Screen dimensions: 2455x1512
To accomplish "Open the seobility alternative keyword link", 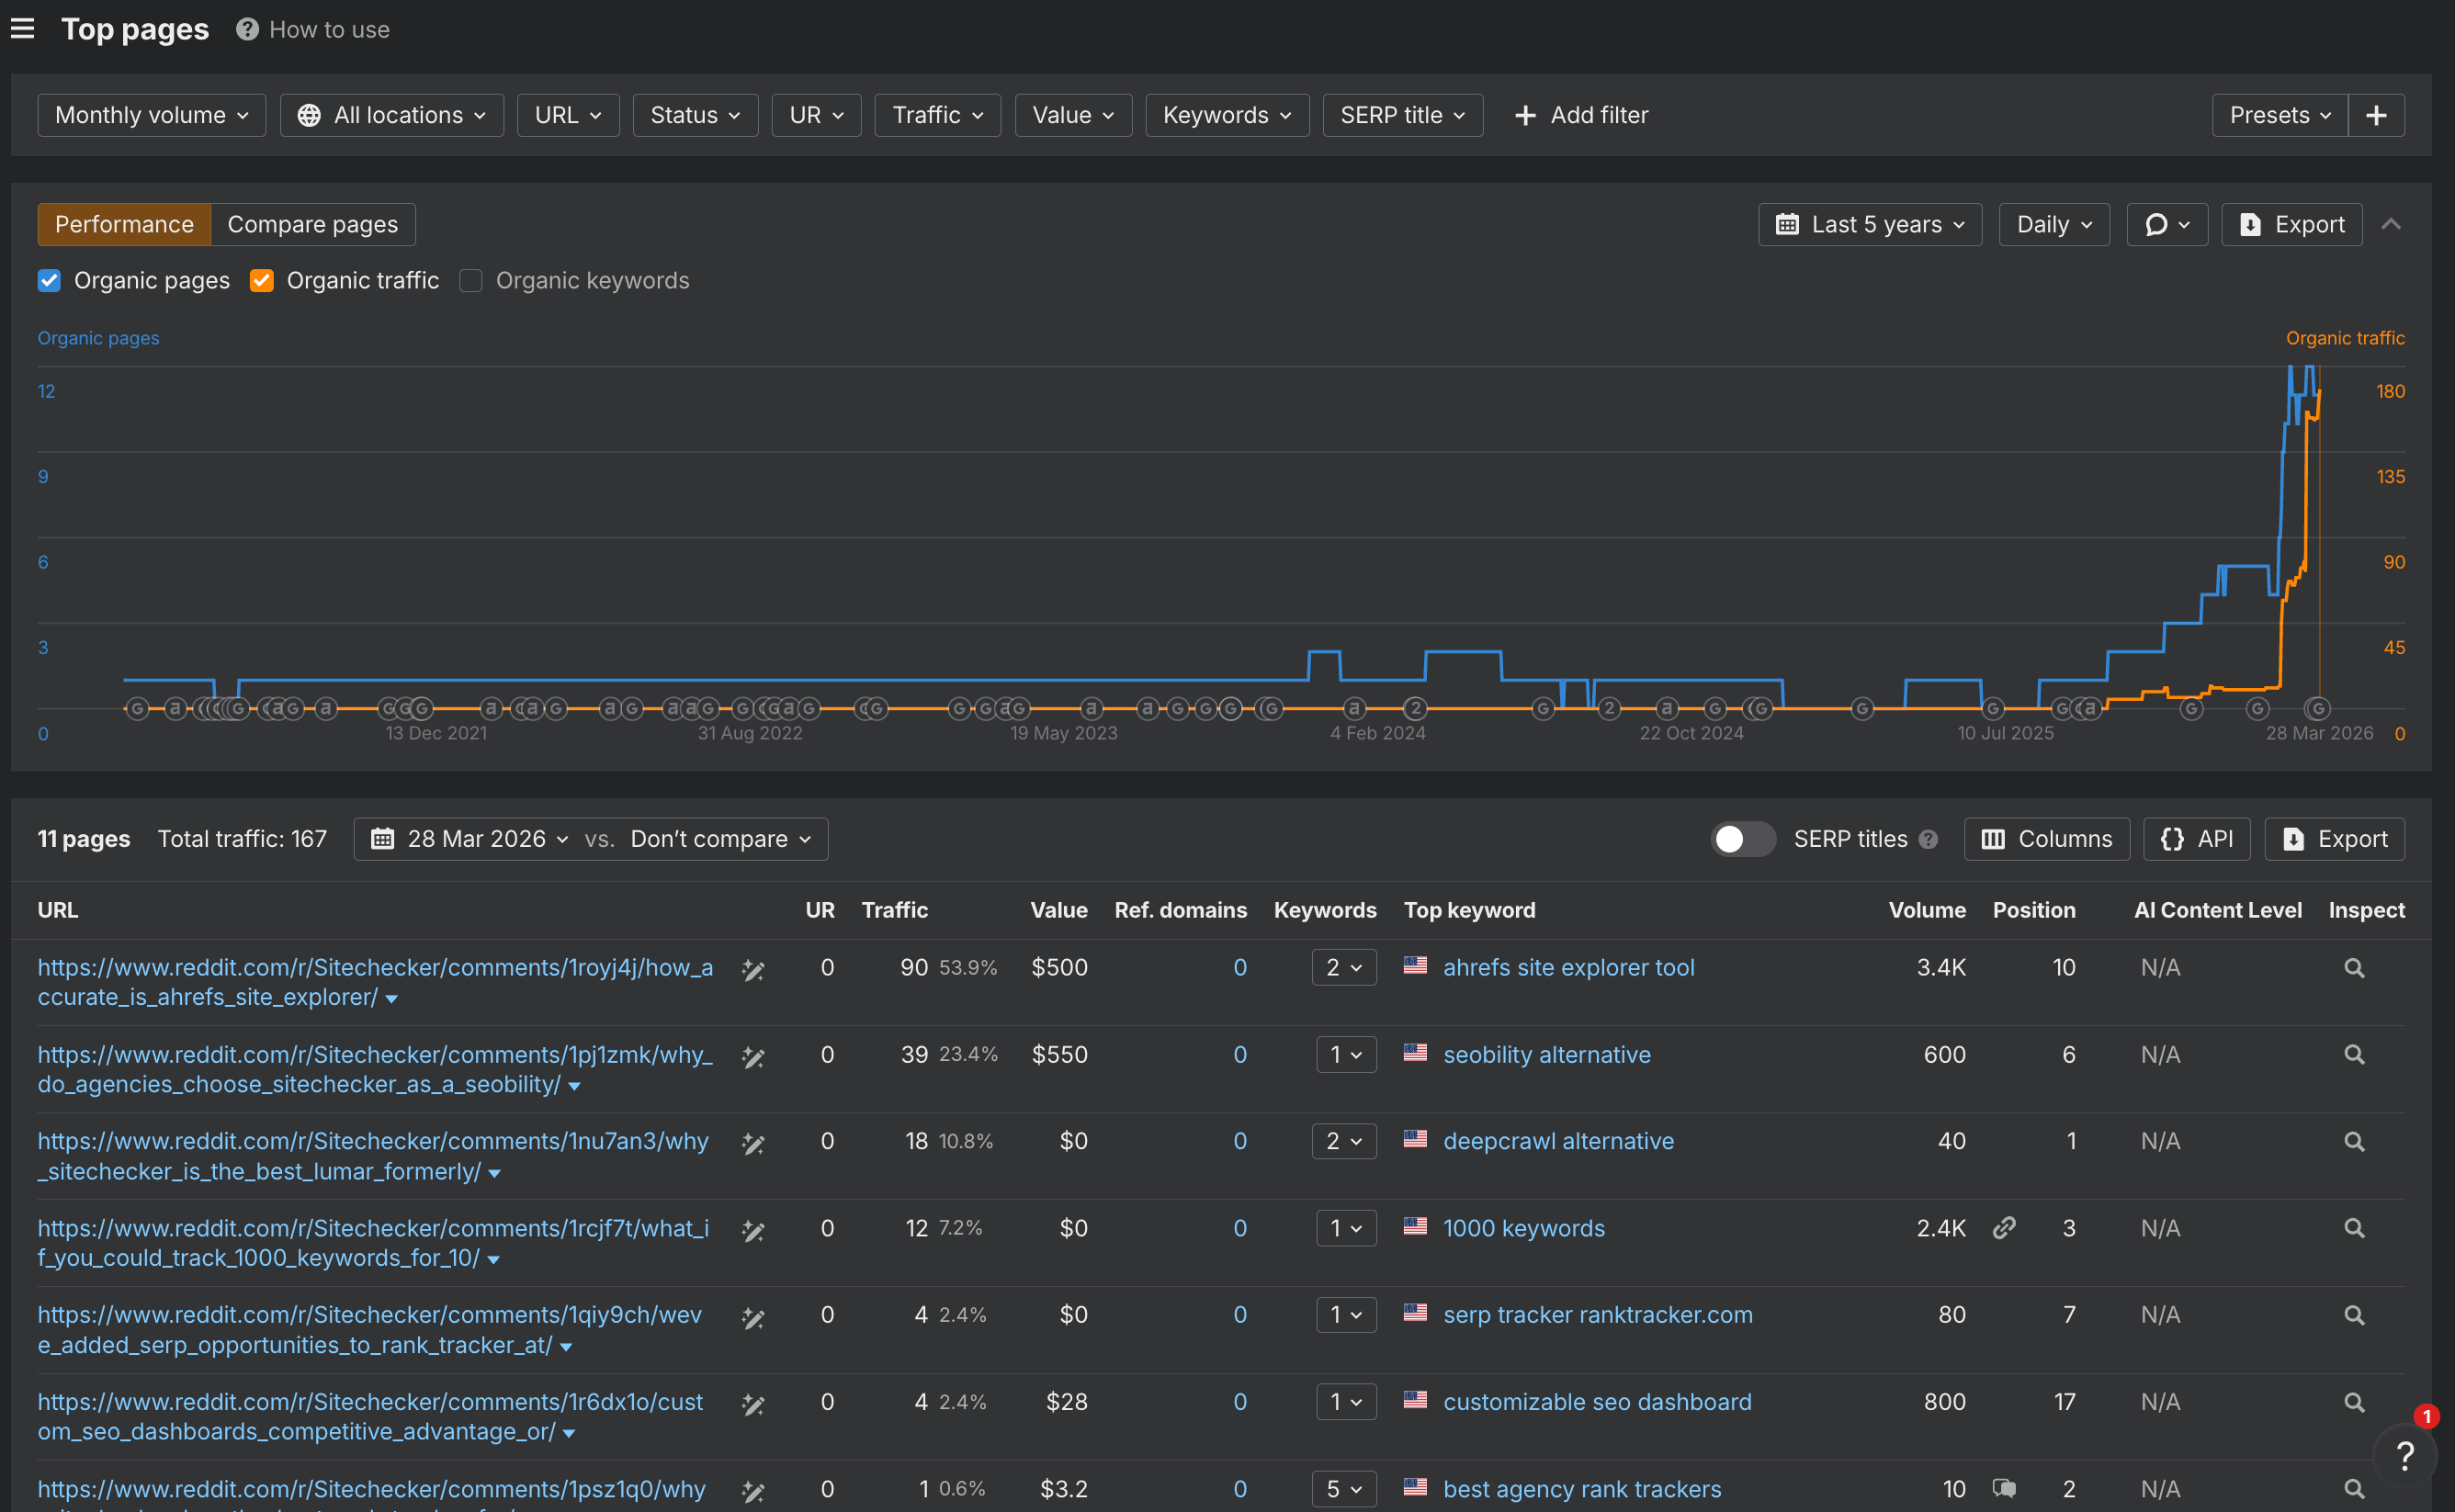I will click(1546, 1054).
